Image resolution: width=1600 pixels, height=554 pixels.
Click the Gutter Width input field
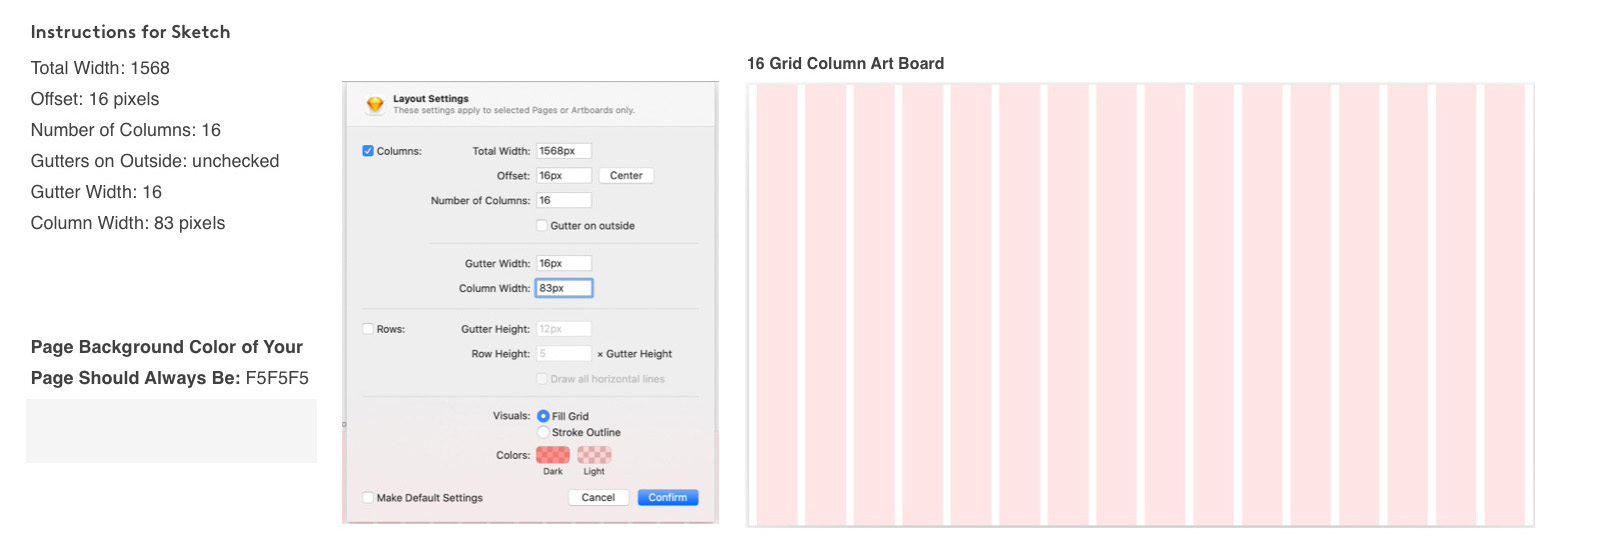(564, 264)
